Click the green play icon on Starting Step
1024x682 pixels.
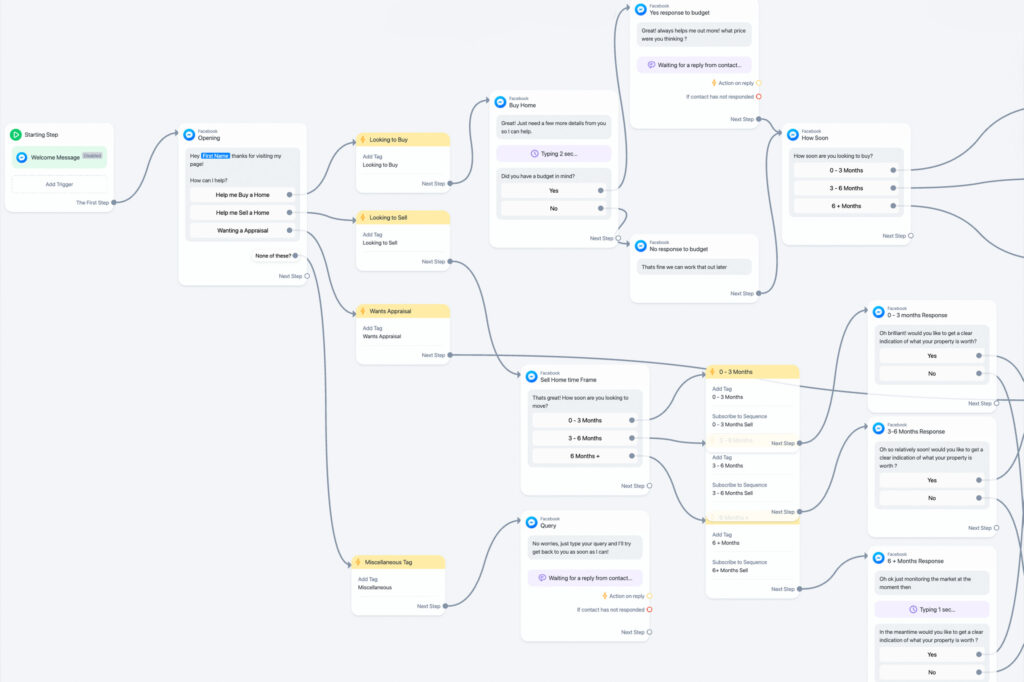click(x=16, y=134)
